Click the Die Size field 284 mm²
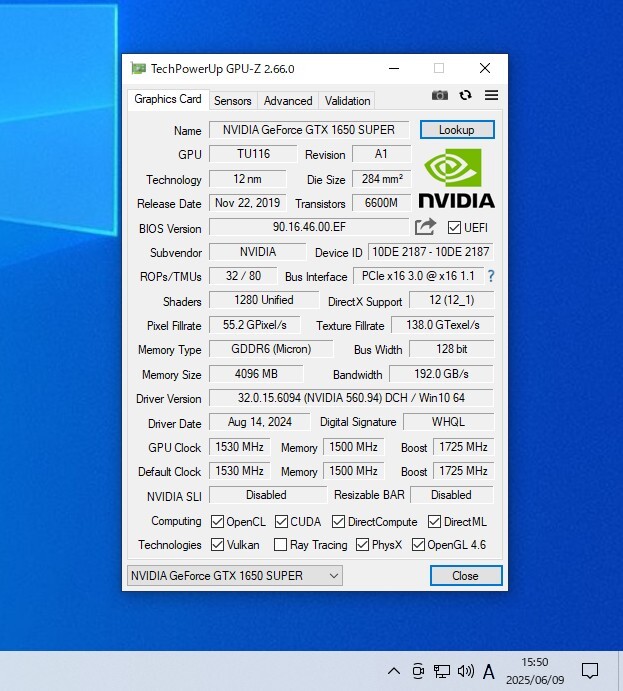The width and height of the screenshot is (623, 691). [382, 178]
